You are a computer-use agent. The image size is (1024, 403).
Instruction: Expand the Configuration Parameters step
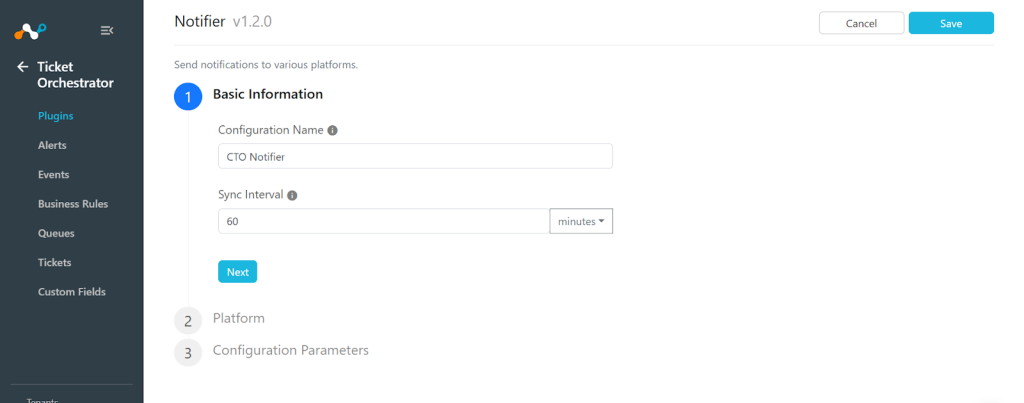[291, 350]
